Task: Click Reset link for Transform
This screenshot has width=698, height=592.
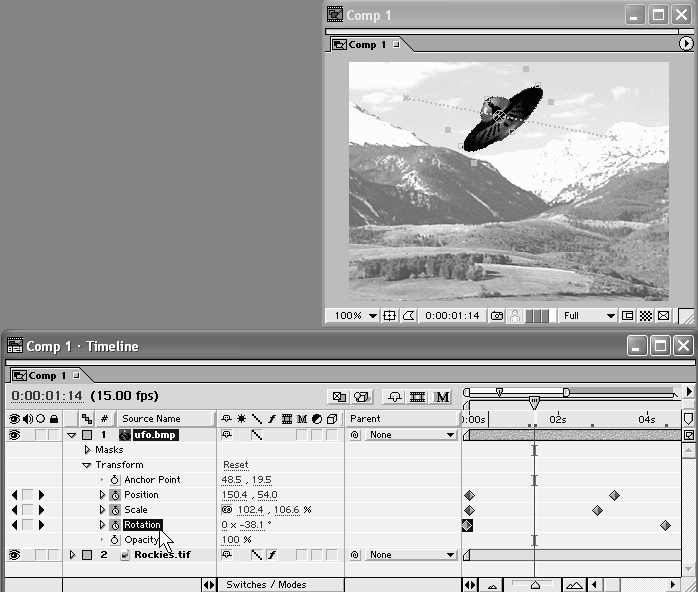Action: (236, 465)
